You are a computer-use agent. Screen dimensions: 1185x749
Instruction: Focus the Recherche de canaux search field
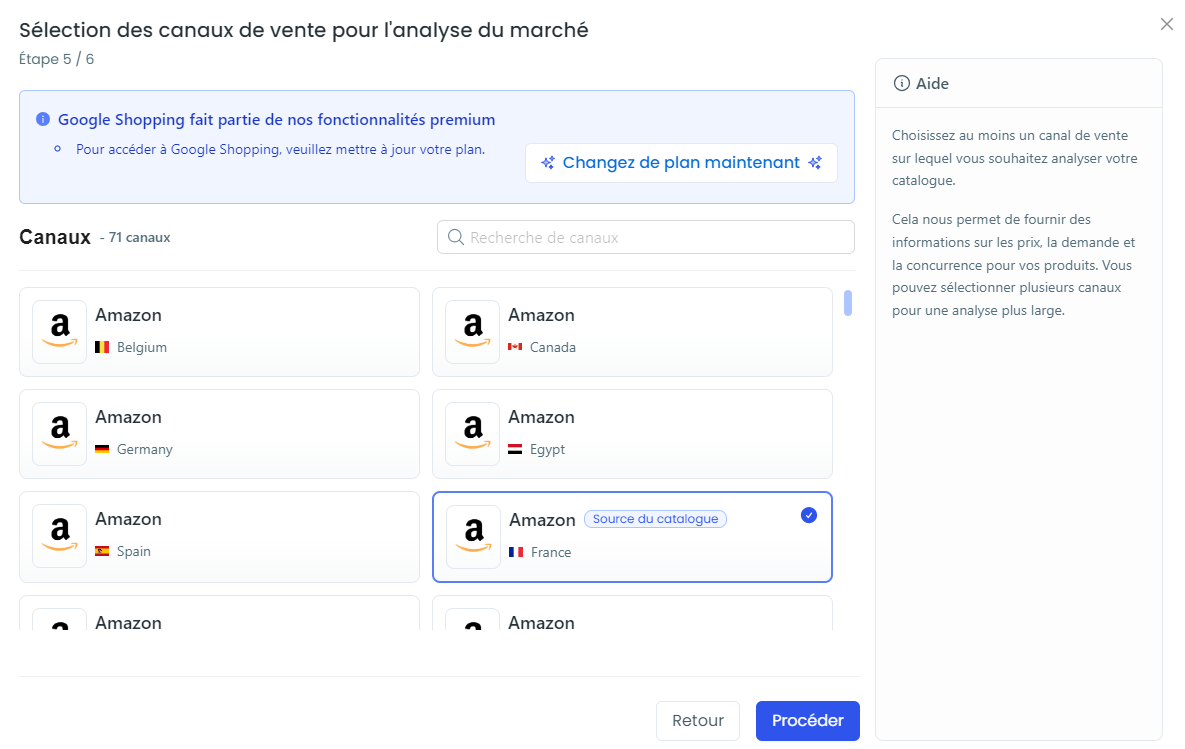[646, 237]
